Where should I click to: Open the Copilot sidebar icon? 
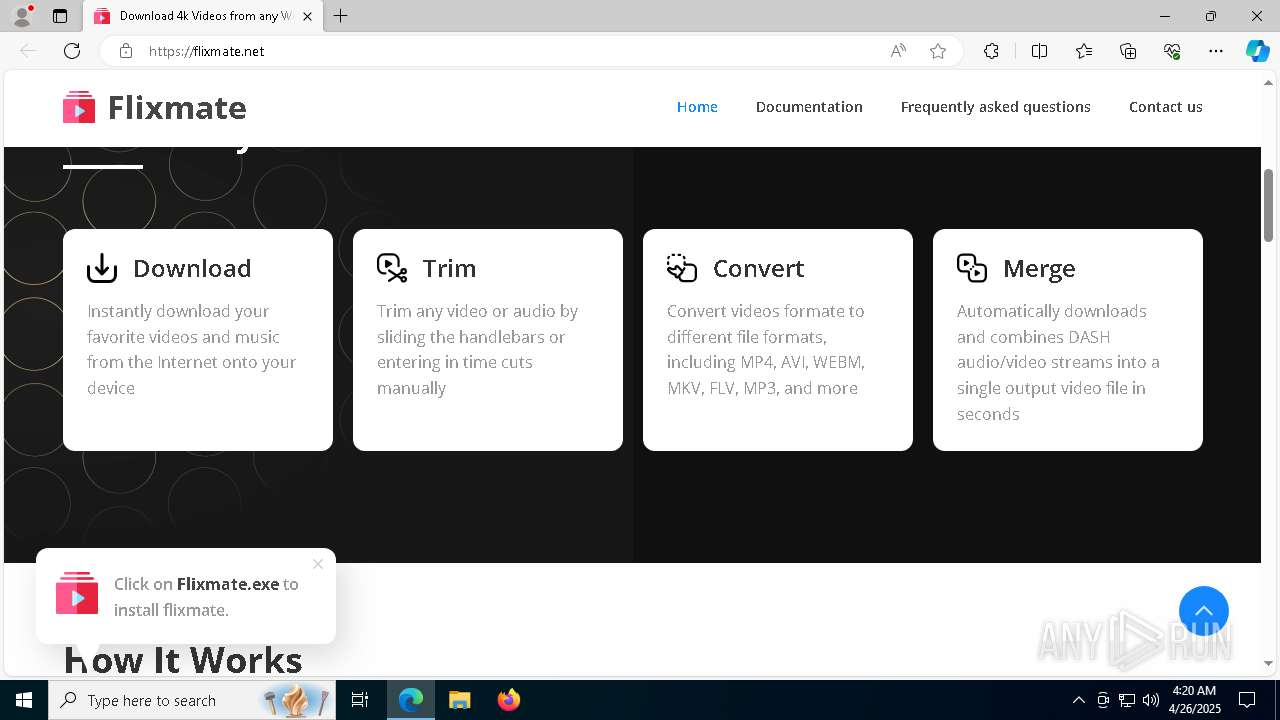pyautogui.click(x=1257, y=51)
